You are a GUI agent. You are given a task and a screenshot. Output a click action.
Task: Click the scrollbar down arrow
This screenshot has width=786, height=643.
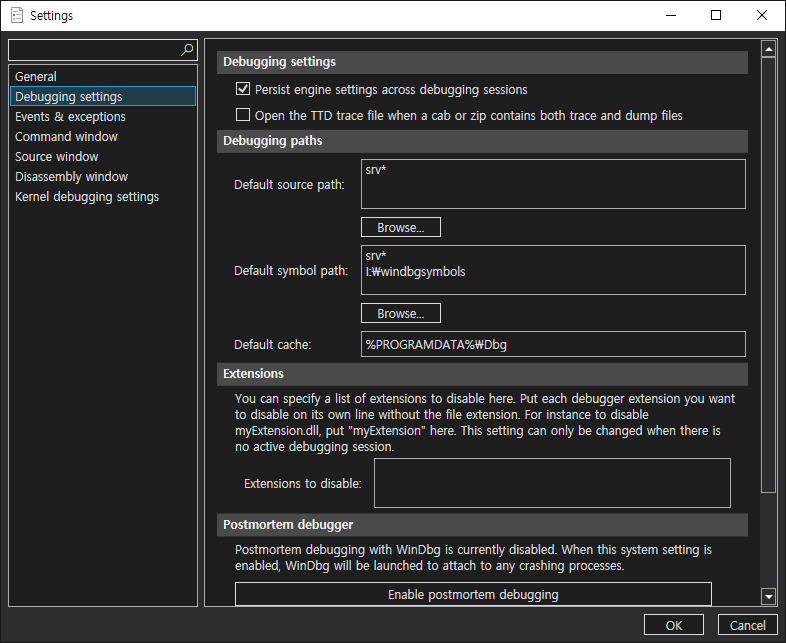point(768,596)
